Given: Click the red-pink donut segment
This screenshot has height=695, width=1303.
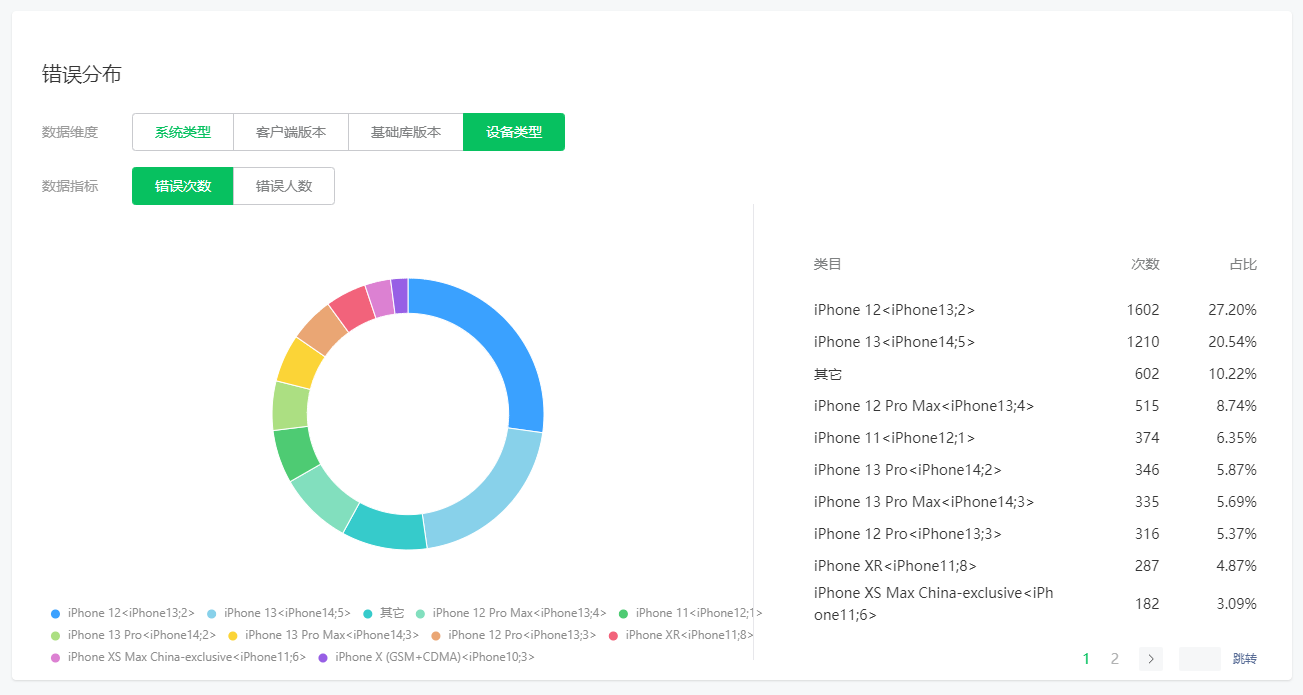Looking at the screenshot, I should pos(352,308).
